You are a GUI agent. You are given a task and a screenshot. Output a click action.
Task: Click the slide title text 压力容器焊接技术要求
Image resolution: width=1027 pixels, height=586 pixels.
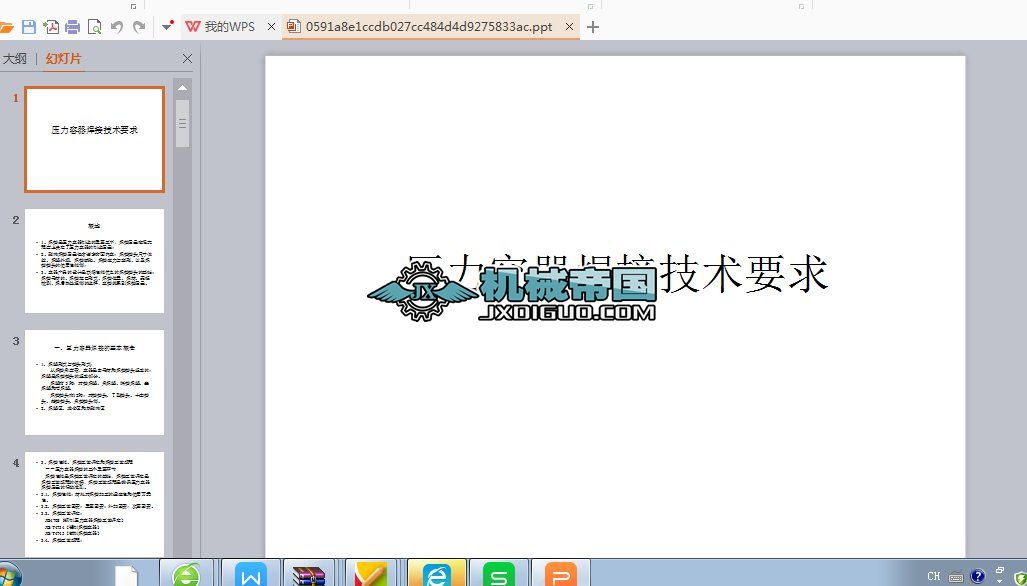(x=618, y=274)
